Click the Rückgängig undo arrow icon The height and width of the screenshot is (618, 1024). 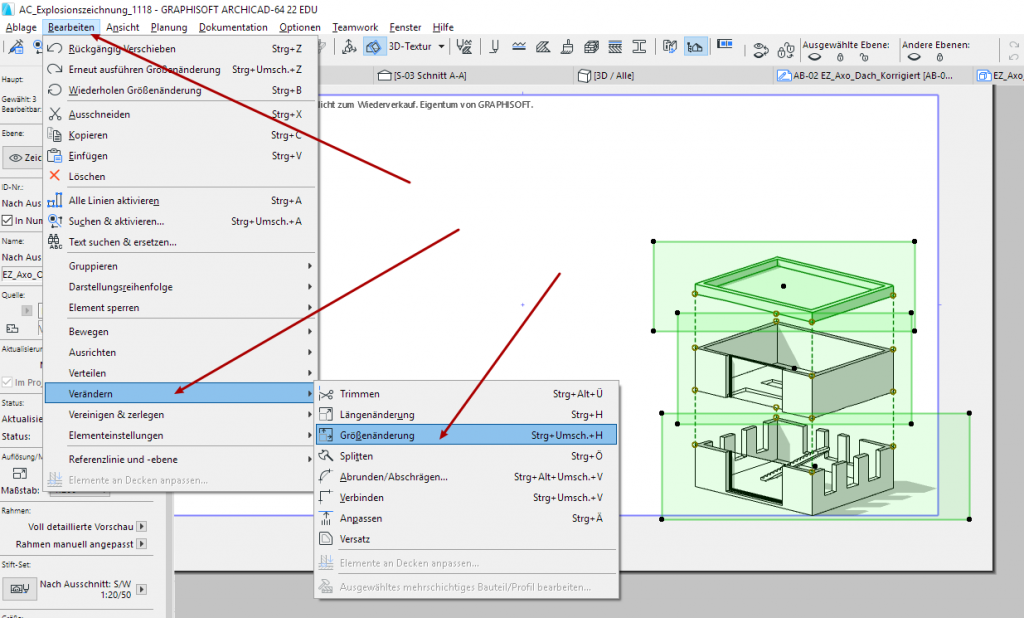tap(55, 48)
